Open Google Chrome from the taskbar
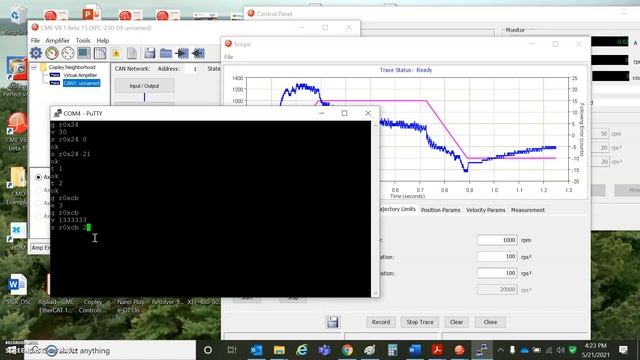Image resolution: width=640 pixels, height=360 pixels. click(347, 350)
